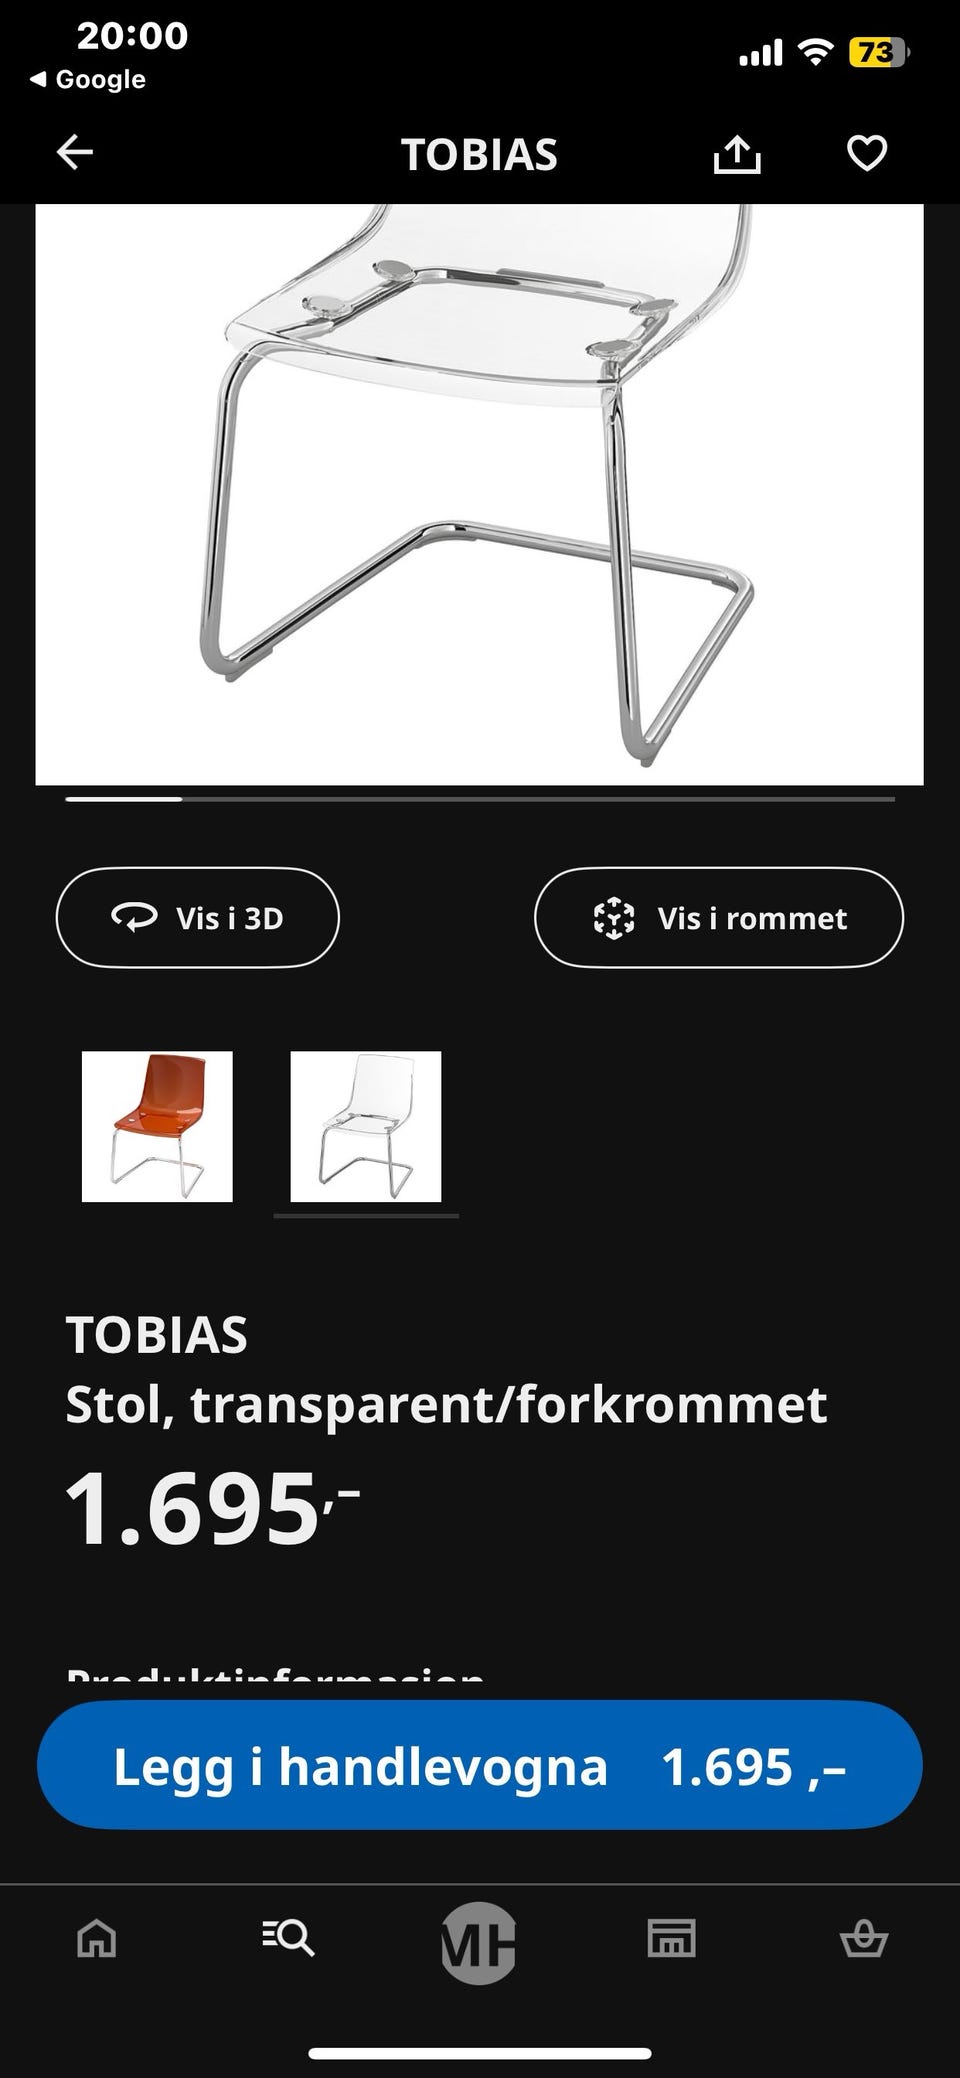This screenshot has width=960, height=2078.
Task: Go to Home tab icon
Action: (97, 1939)
